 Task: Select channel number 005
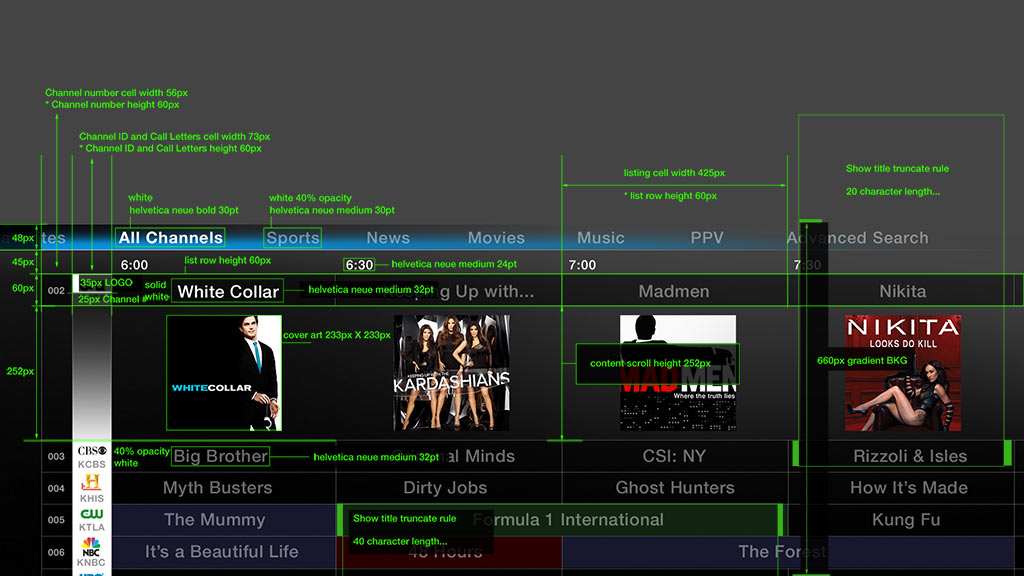[x=56, y=520]
